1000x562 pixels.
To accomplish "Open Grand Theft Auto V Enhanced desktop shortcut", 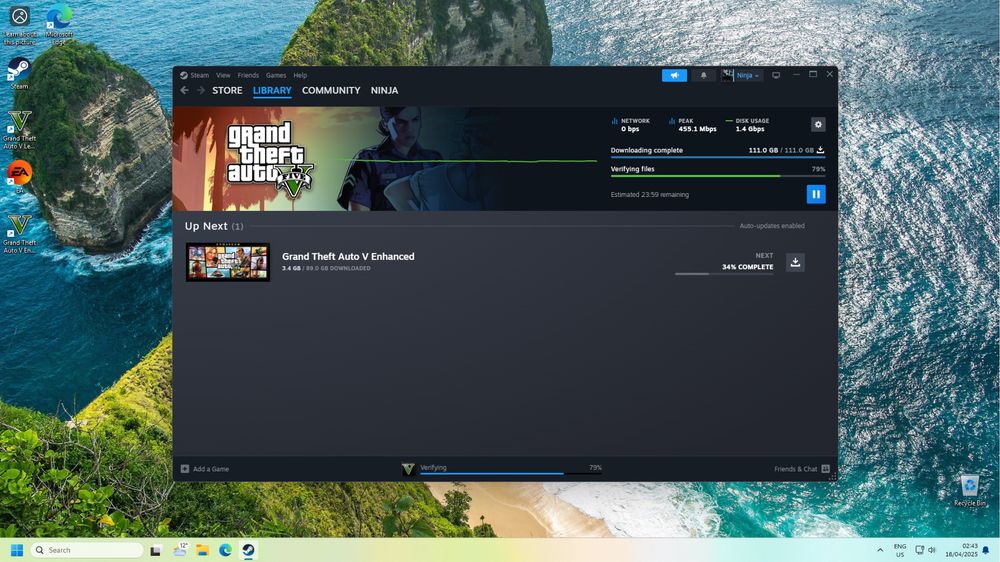I will click(19, 234).
